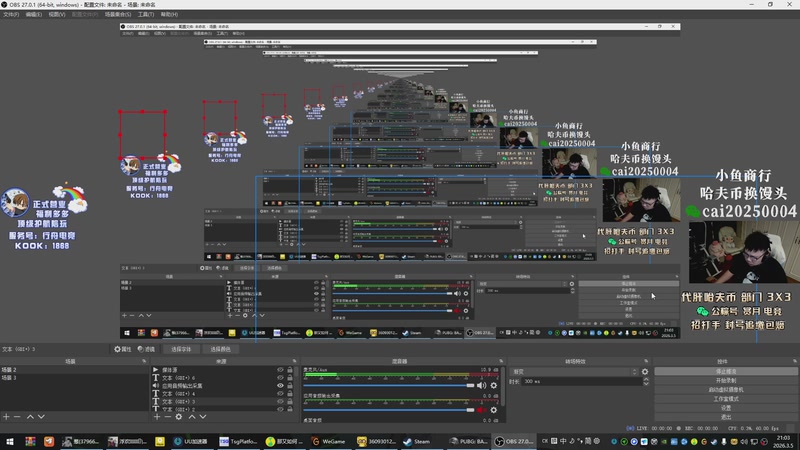This screenshot has height=450, width=800.
Task: Remove the selected source with the minus icon
Action: coord(167,416)
